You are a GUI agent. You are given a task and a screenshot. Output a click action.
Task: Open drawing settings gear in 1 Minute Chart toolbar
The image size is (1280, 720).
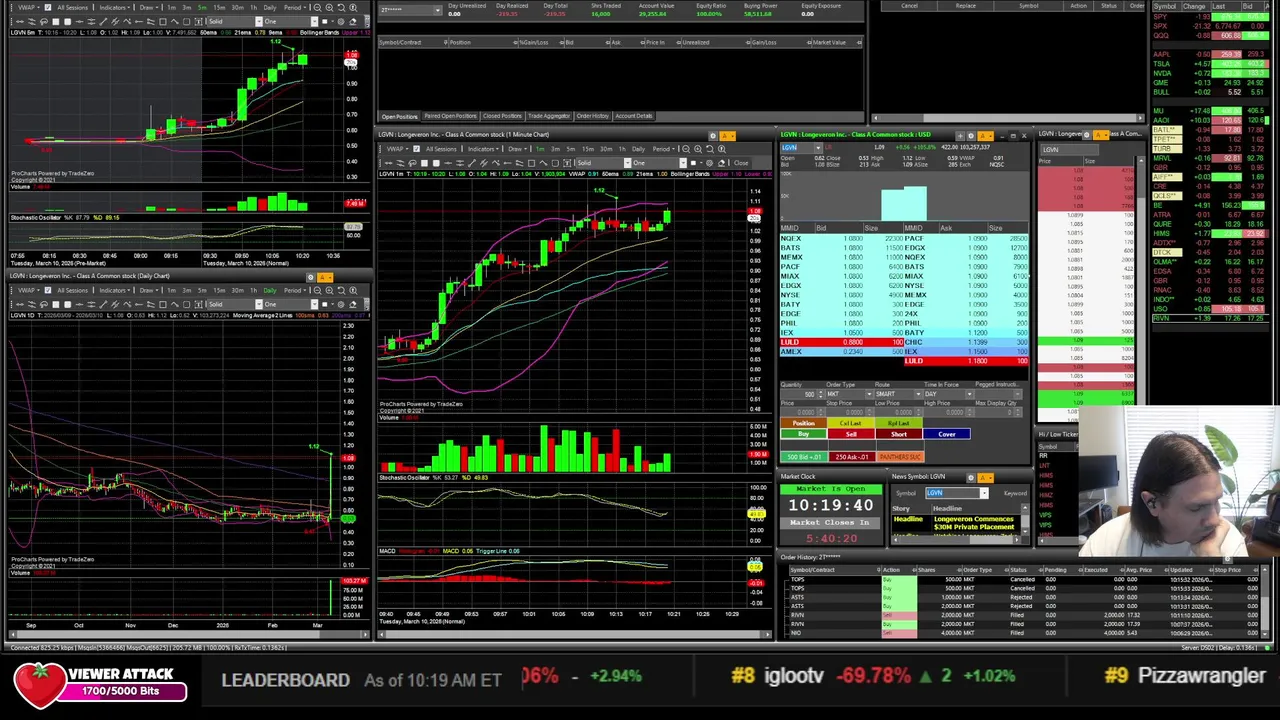pos(709,163)
